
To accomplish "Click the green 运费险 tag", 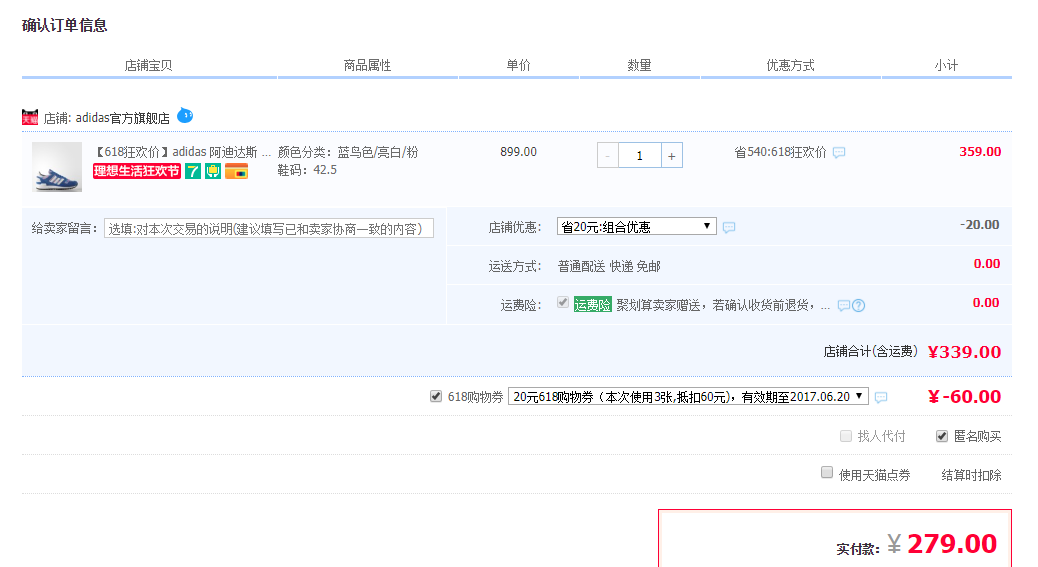I will pyautogui.click(x=592, y=305).
